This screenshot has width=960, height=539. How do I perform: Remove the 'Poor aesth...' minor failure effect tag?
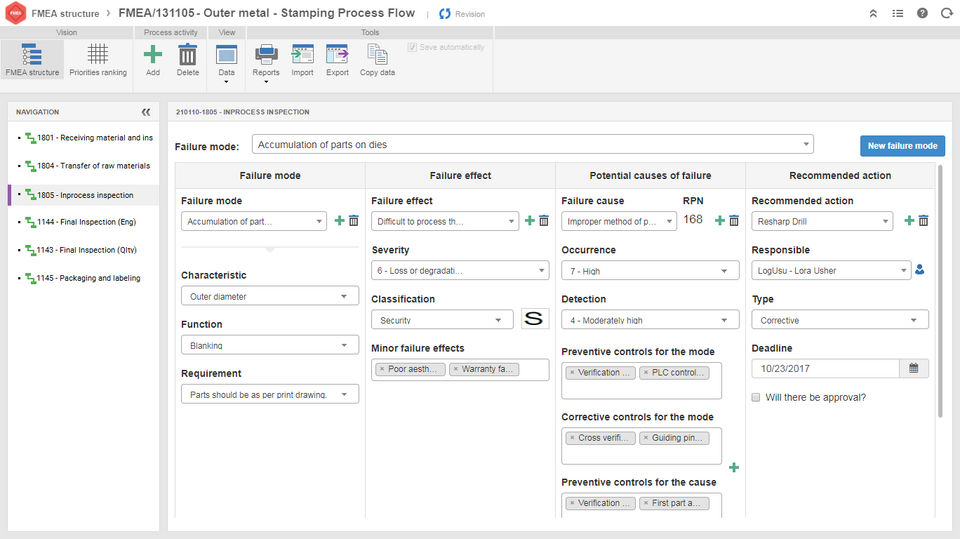click(382, 370)
